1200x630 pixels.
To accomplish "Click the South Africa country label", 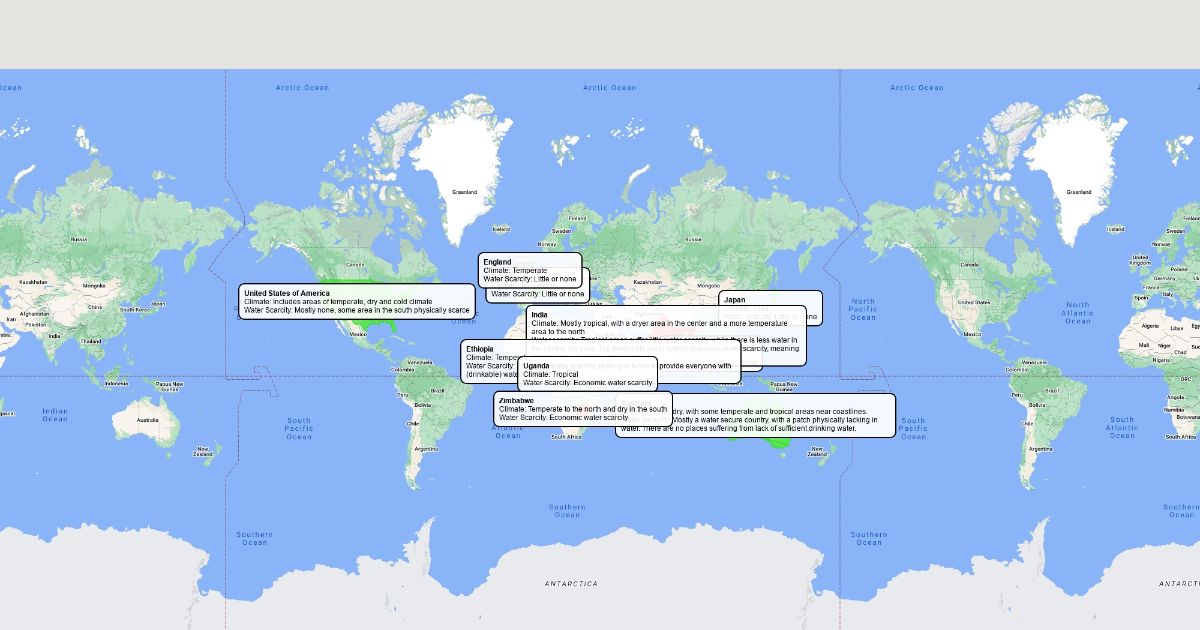I will coord(566,437).
